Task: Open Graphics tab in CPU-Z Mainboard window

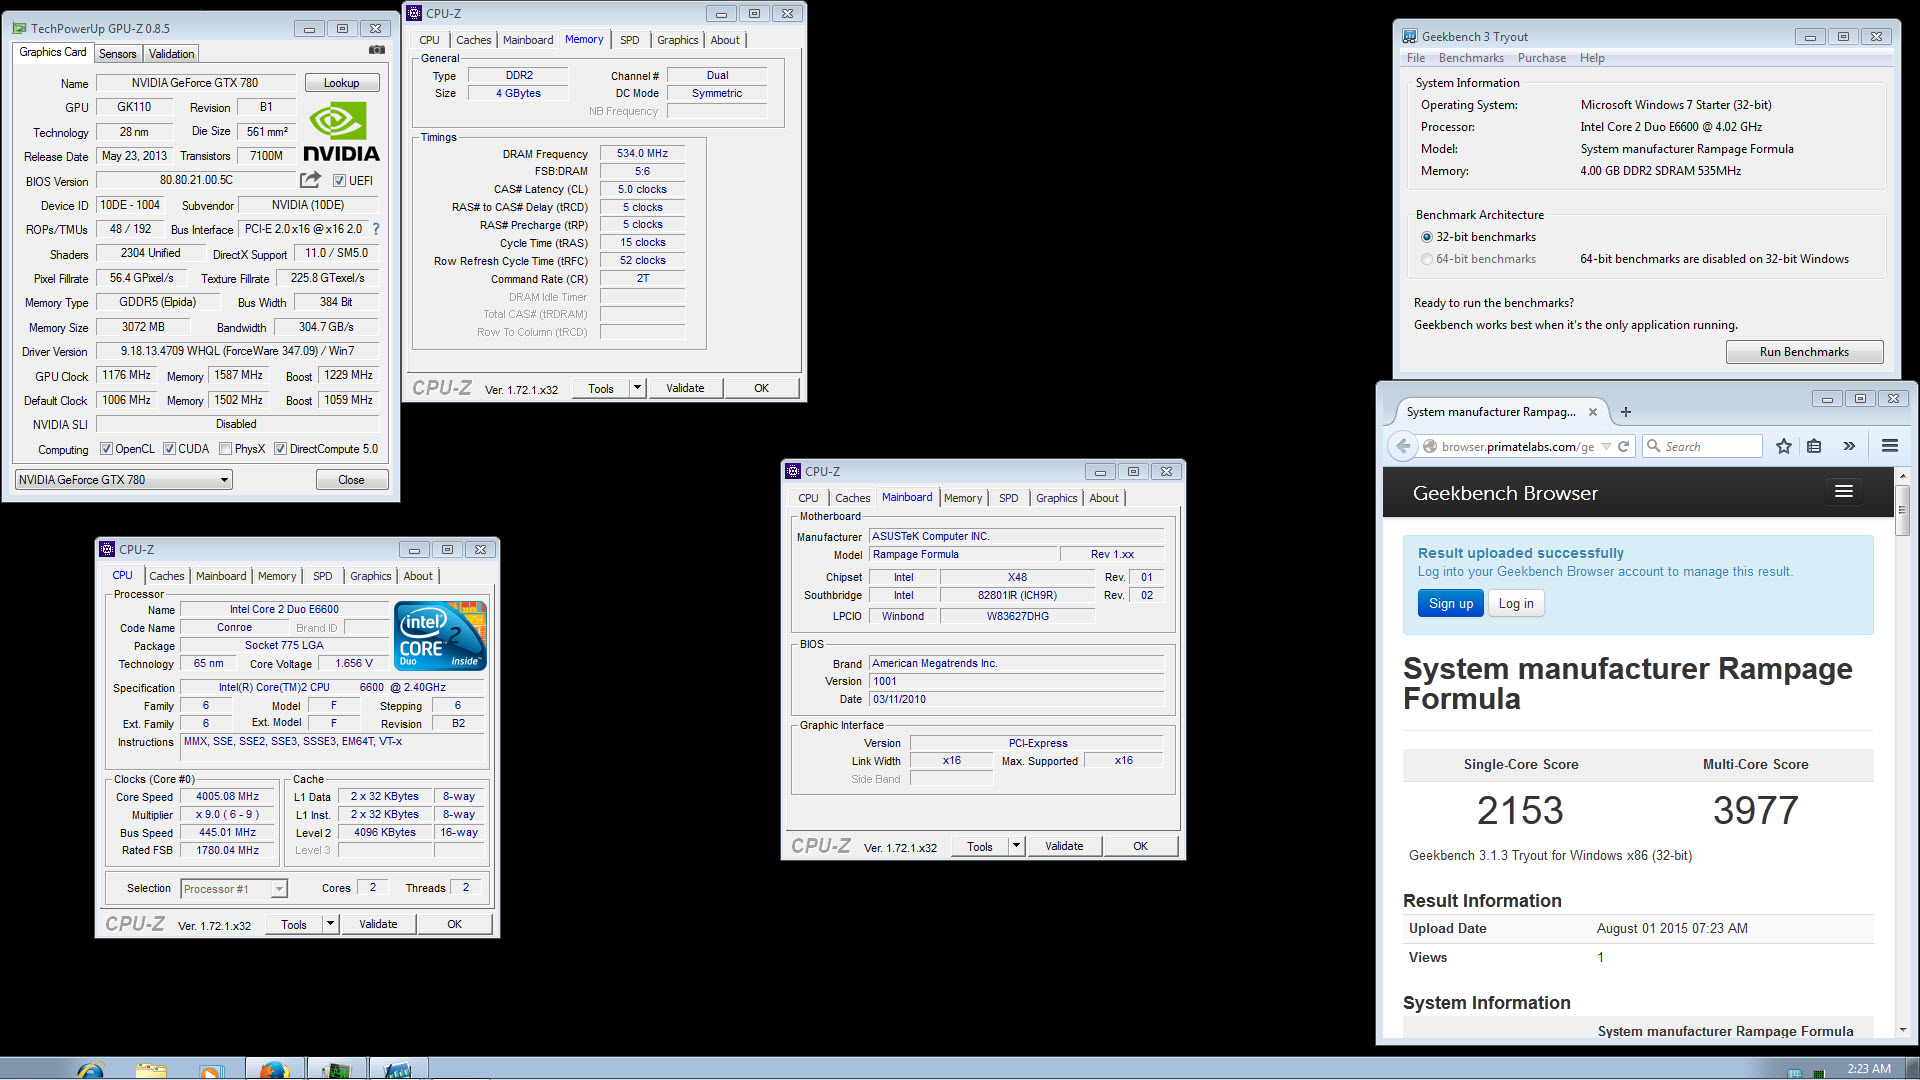Action: pyautogui.click(x=1057, y=498)
